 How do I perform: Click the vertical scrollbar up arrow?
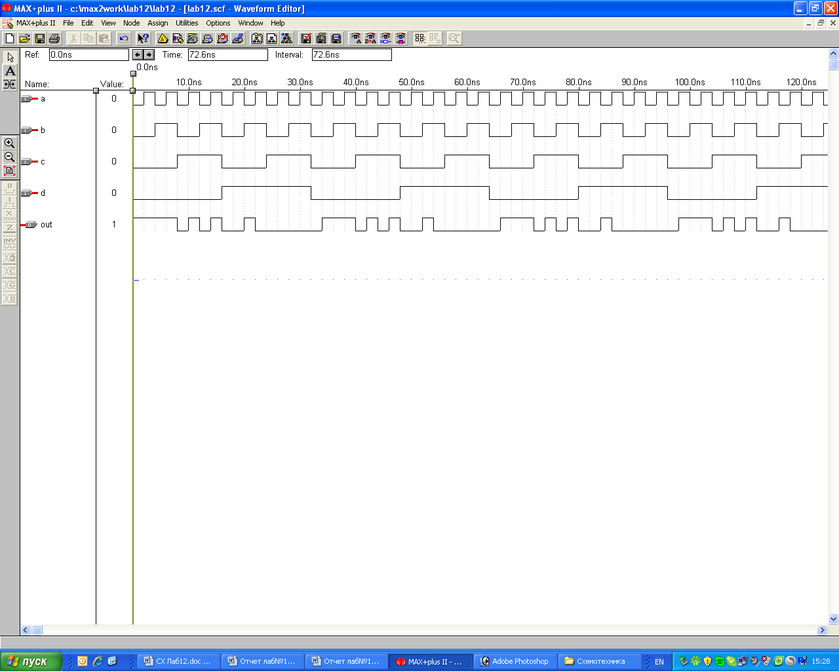pyautogui.click(x=833, y=54)
